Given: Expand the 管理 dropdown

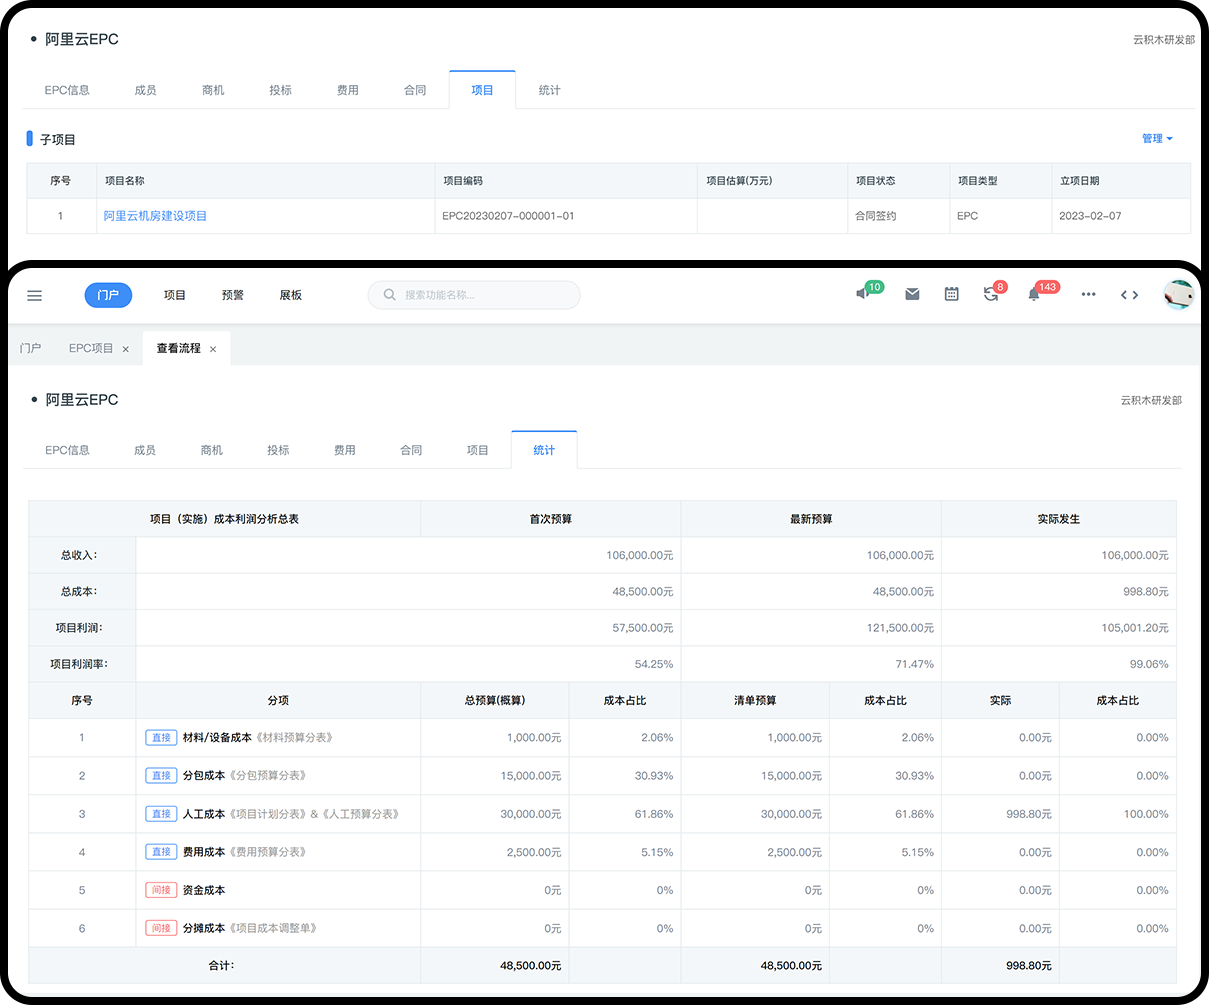Looking at the screenshot, I should click(1157, 139).
